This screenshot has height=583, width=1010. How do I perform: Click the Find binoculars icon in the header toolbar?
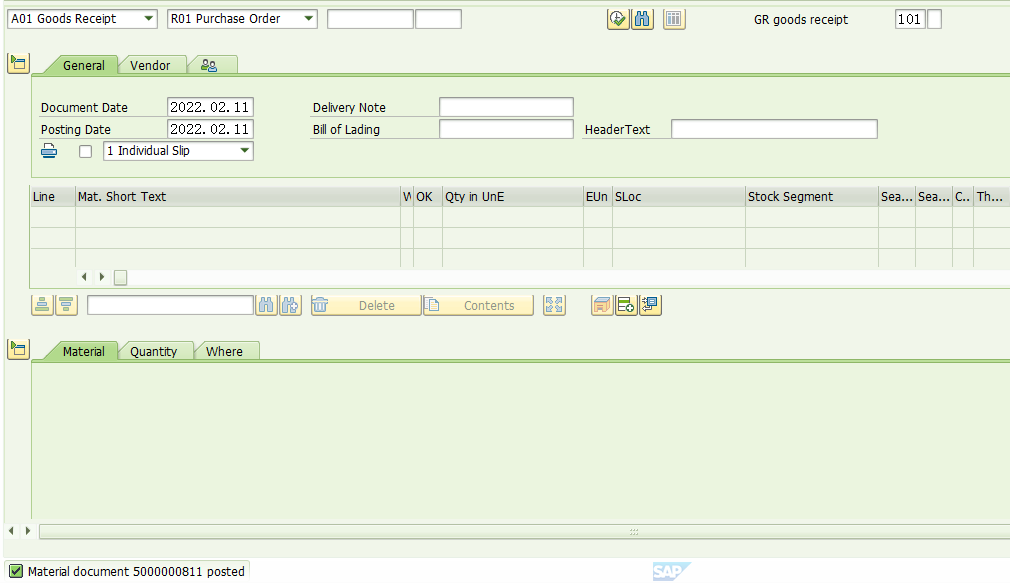point(643,19)
